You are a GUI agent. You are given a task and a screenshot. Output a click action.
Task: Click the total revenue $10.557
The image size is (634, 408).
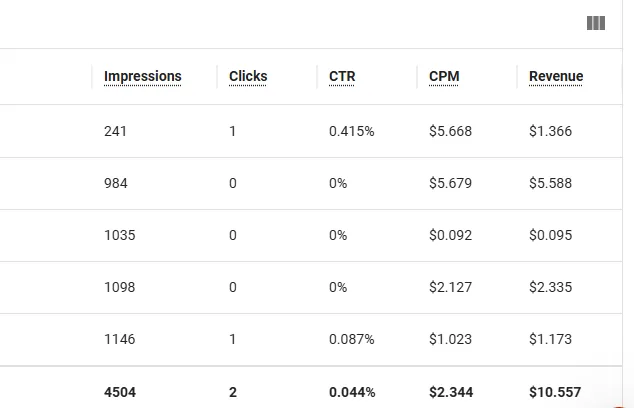point(554,392)
